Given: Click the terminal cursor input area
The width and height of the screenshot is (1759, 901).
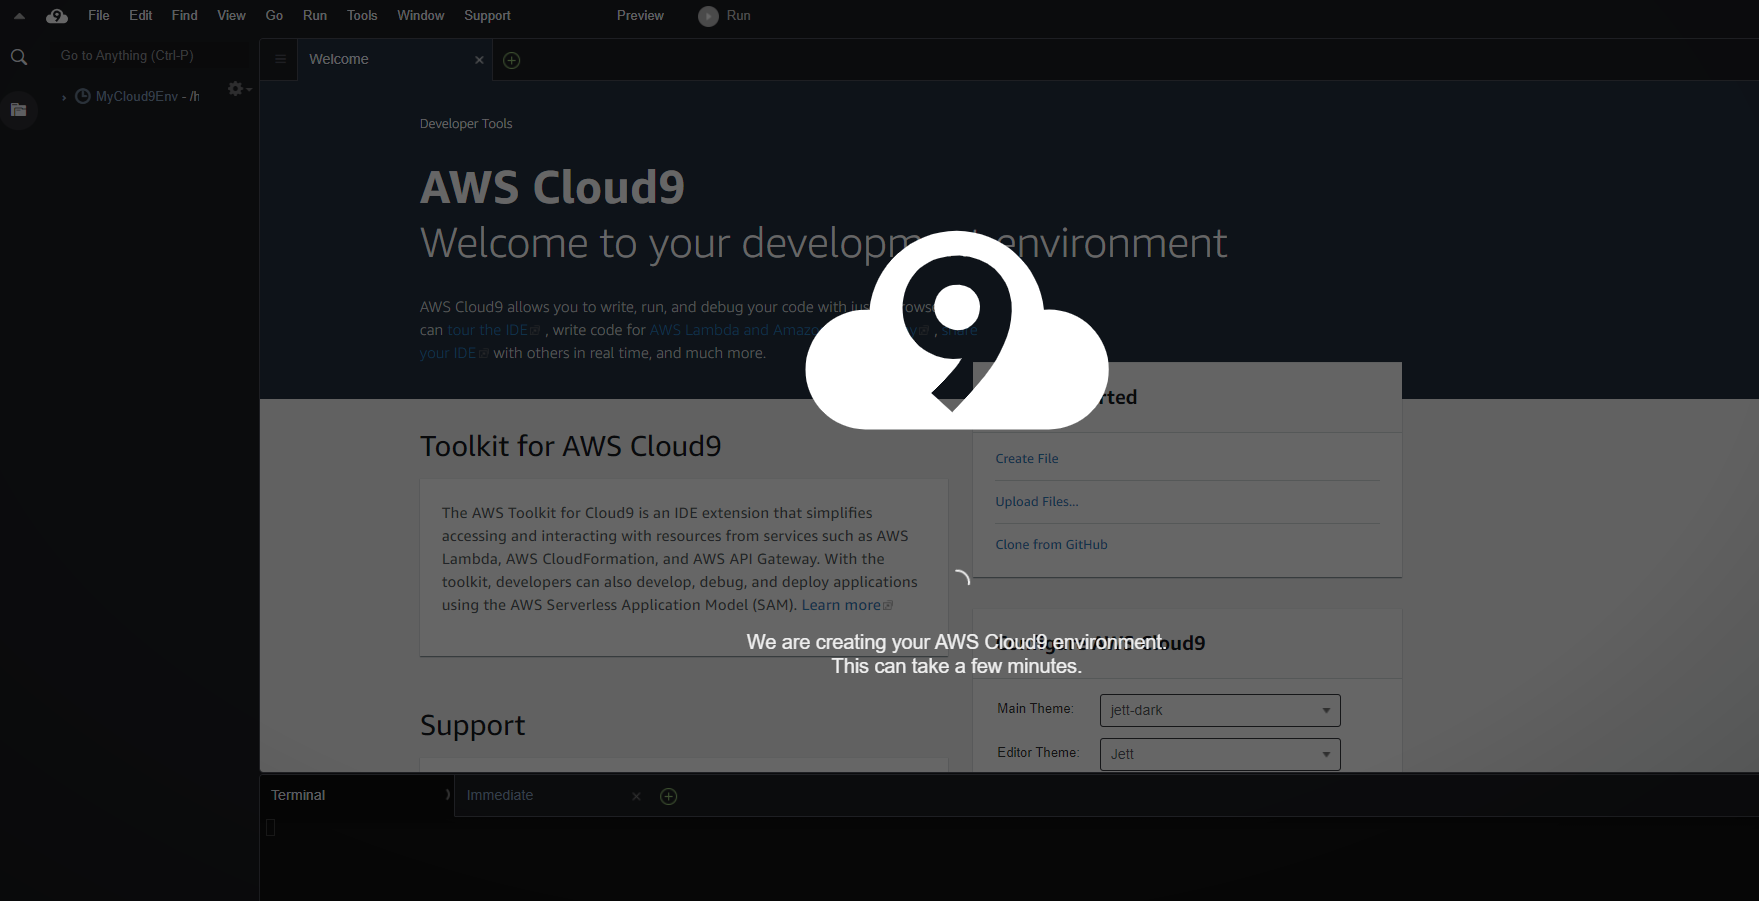Looking at the screenshot, I should click(271, 827).
